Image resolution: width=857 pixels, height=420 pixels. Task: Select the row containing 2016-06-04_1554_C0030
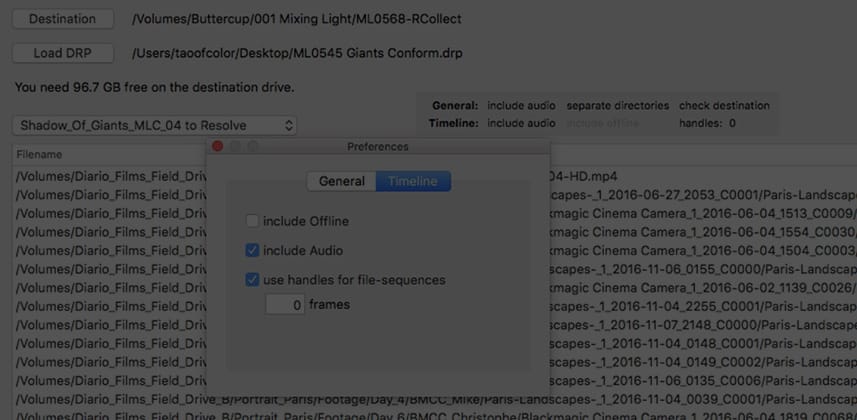tap(435, 232)
